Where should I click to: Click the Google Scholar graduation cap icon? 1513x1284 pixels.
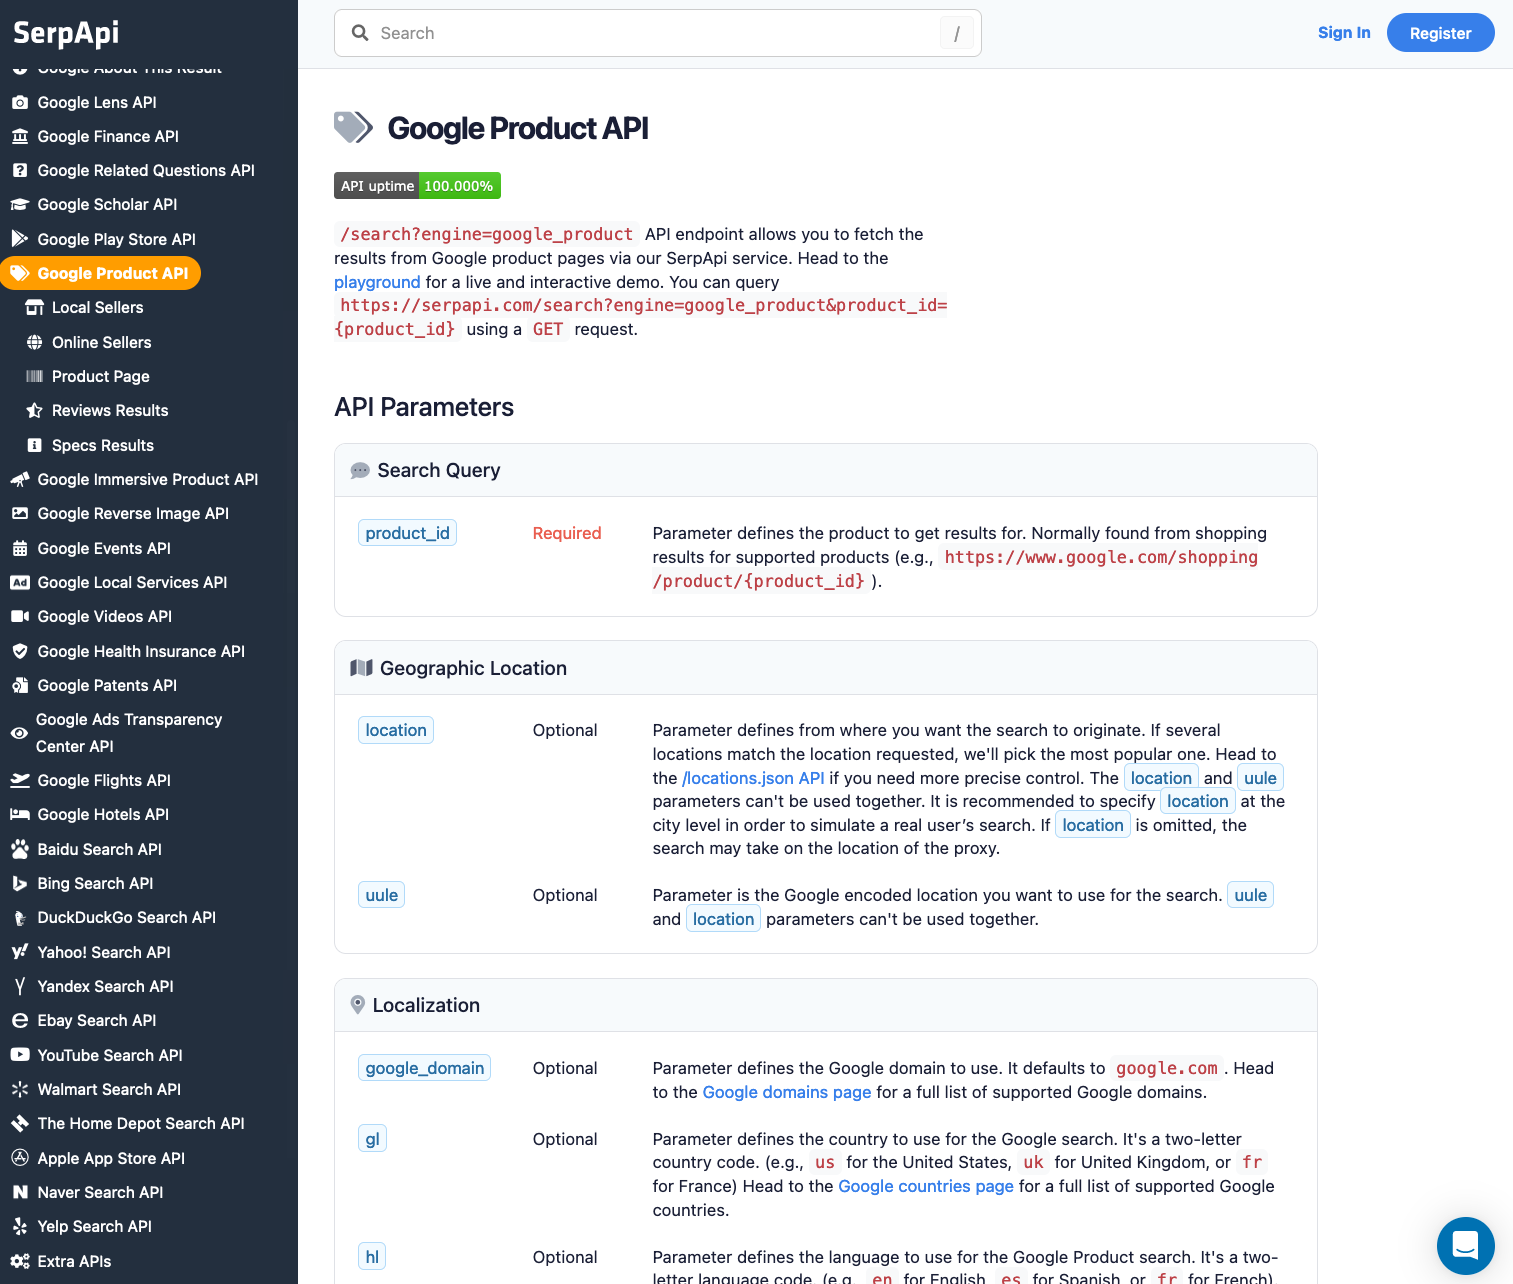pyautogui.click(x=20, y=204)
